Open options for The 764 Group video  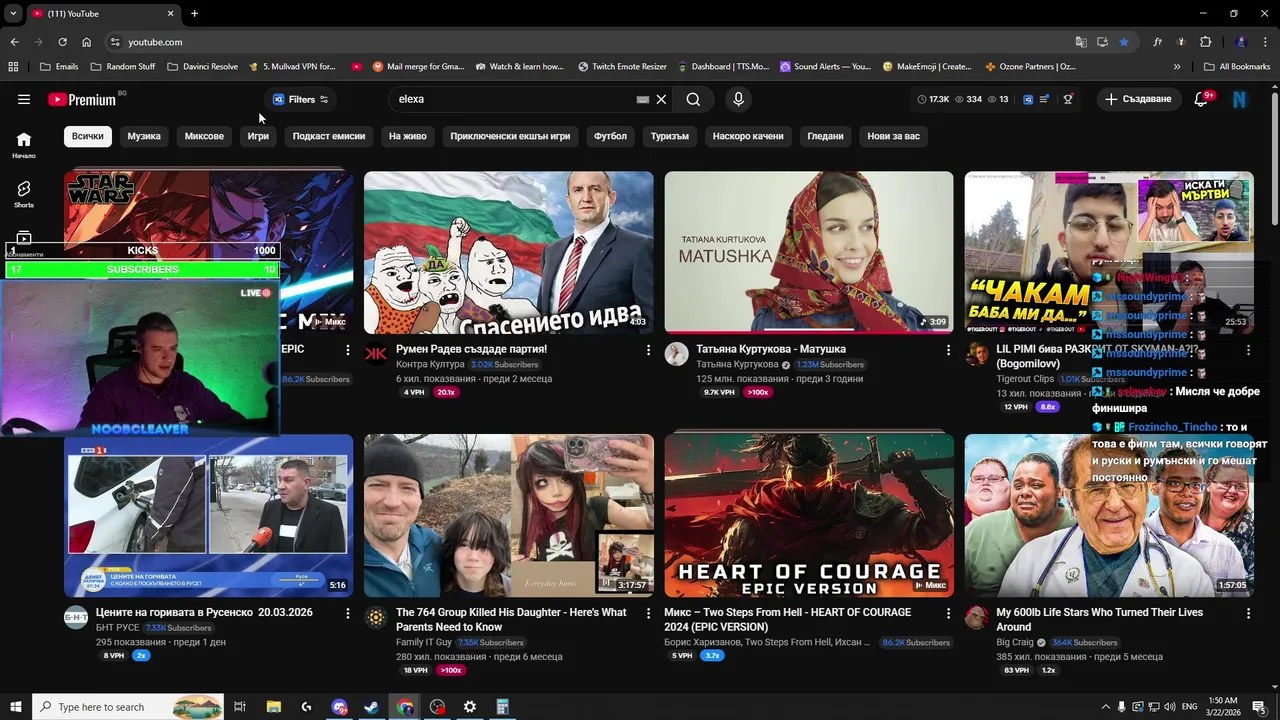648,613
